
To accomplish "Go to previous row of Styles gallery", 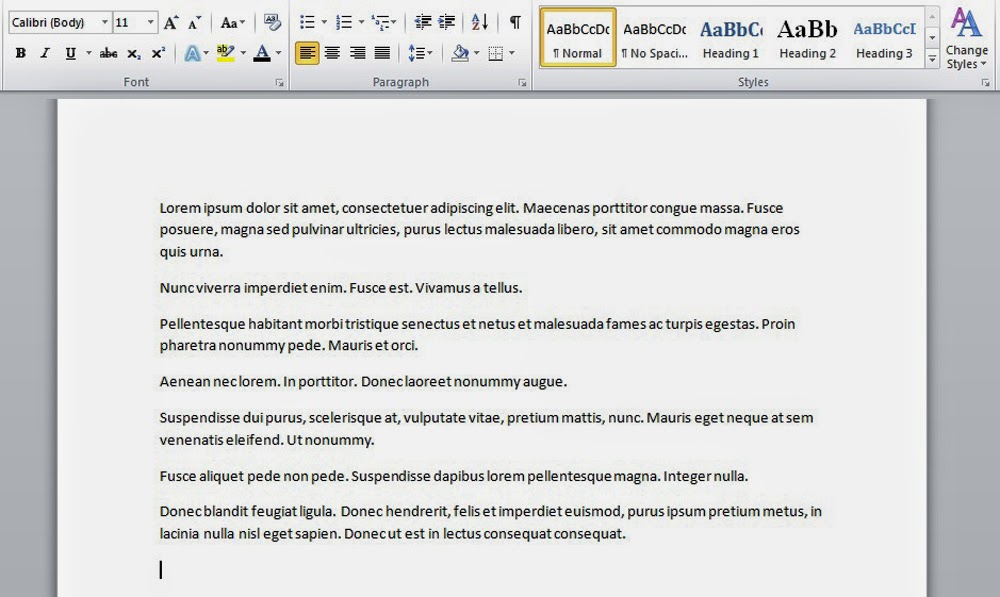I will (932, 17).
